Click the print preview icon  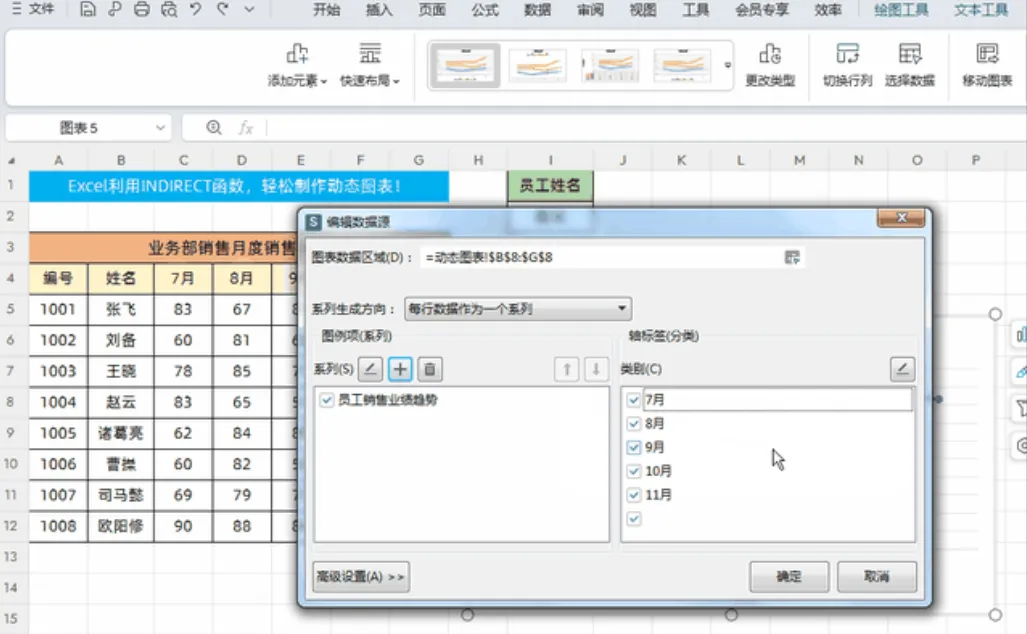168,9
